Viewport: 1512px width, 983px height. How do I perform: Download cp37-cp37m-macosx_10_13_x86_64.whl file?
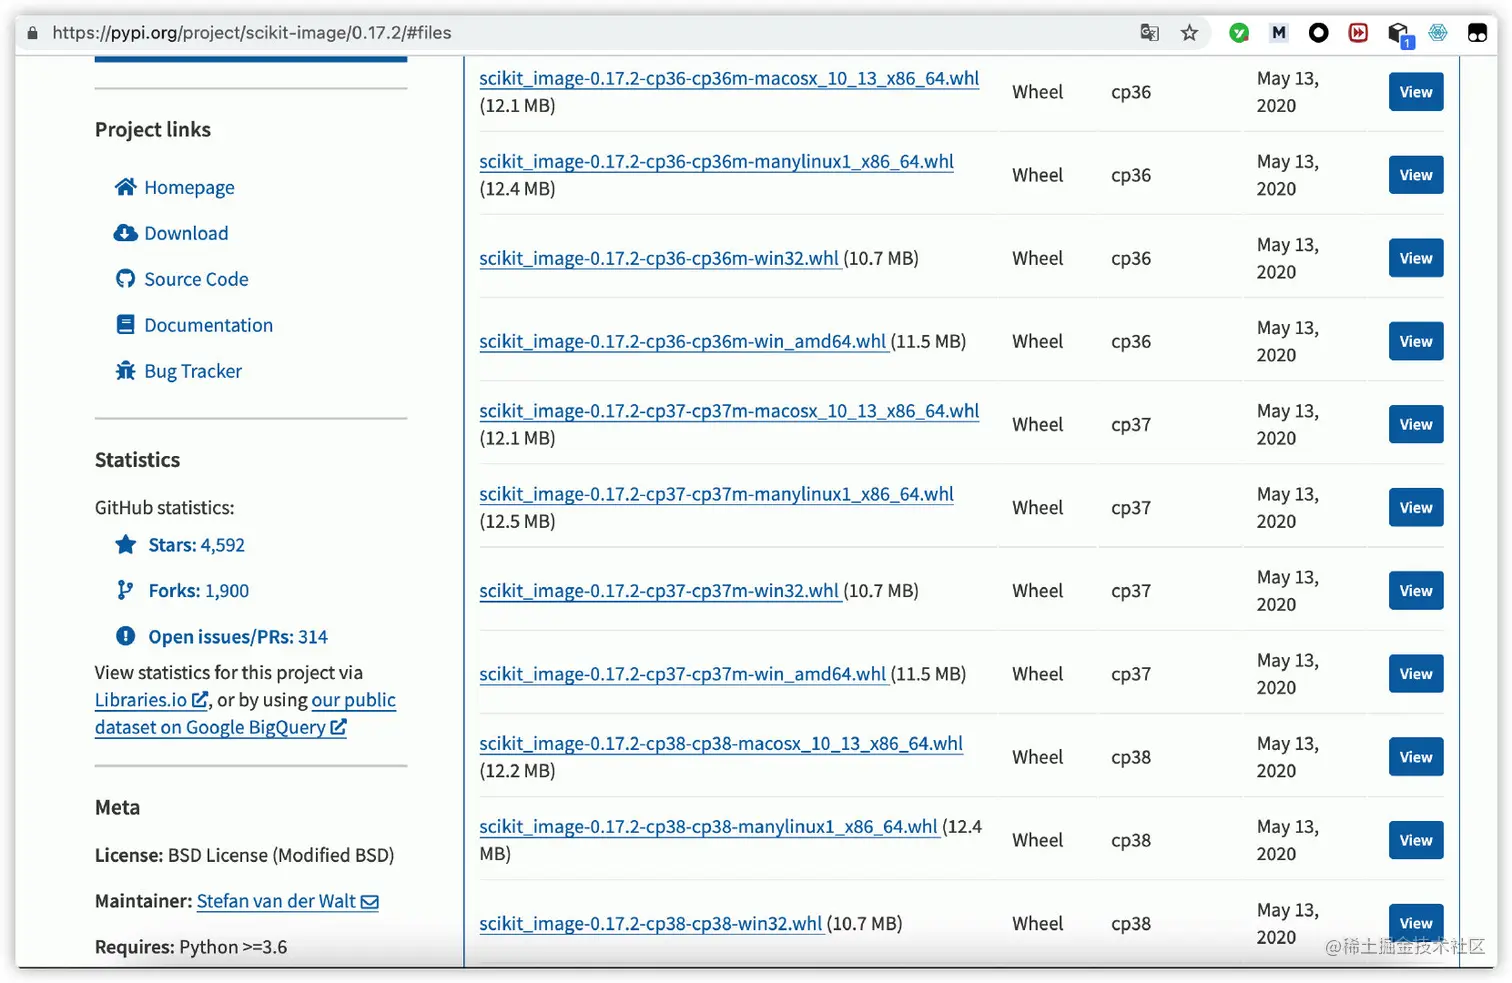[729, 411]
